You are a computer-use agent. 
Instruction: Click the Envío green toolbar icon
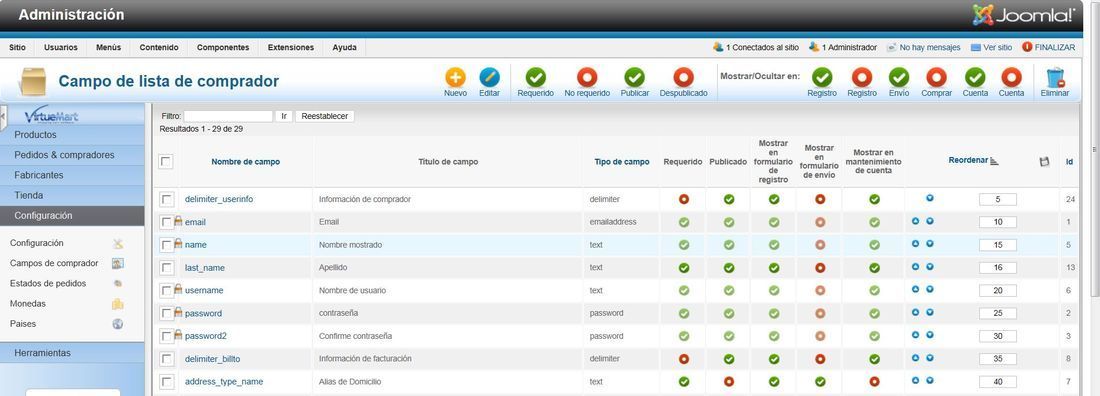click(x=899, y=77)
